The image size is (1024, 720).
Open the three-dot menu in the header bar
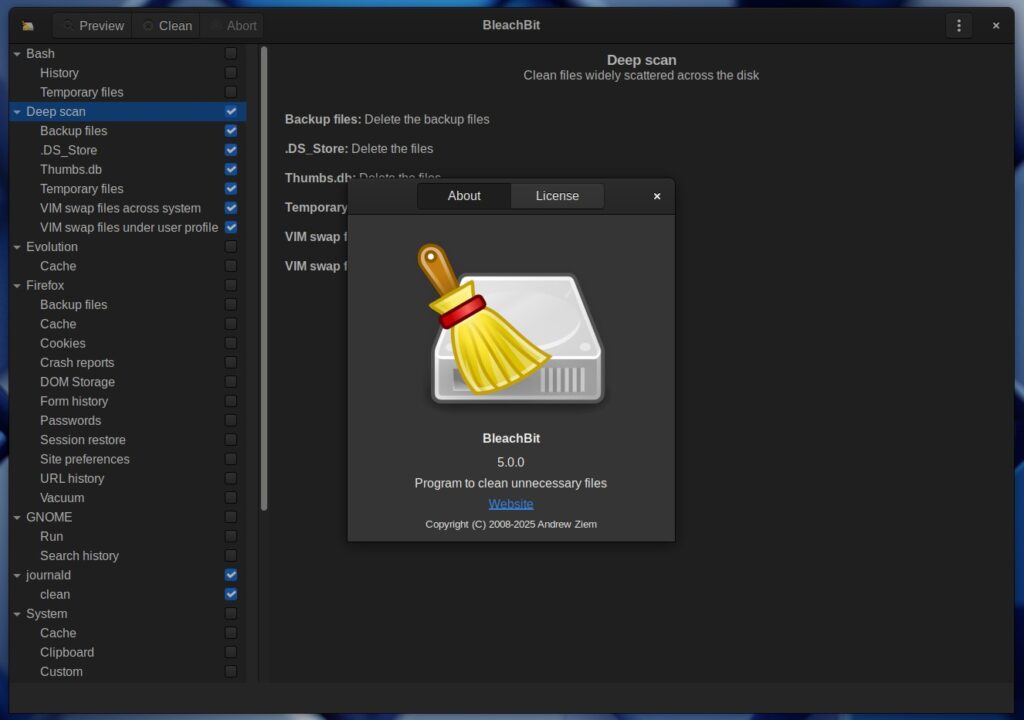coord(957,25)
